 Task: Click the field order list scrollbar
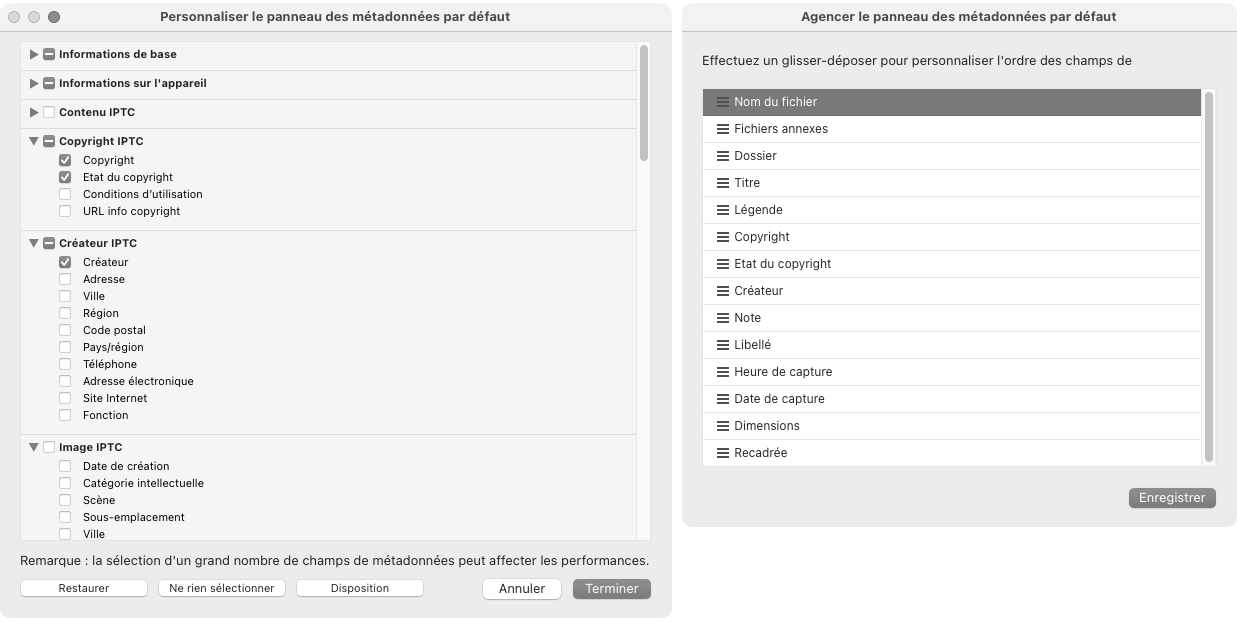click(1209, 275)
